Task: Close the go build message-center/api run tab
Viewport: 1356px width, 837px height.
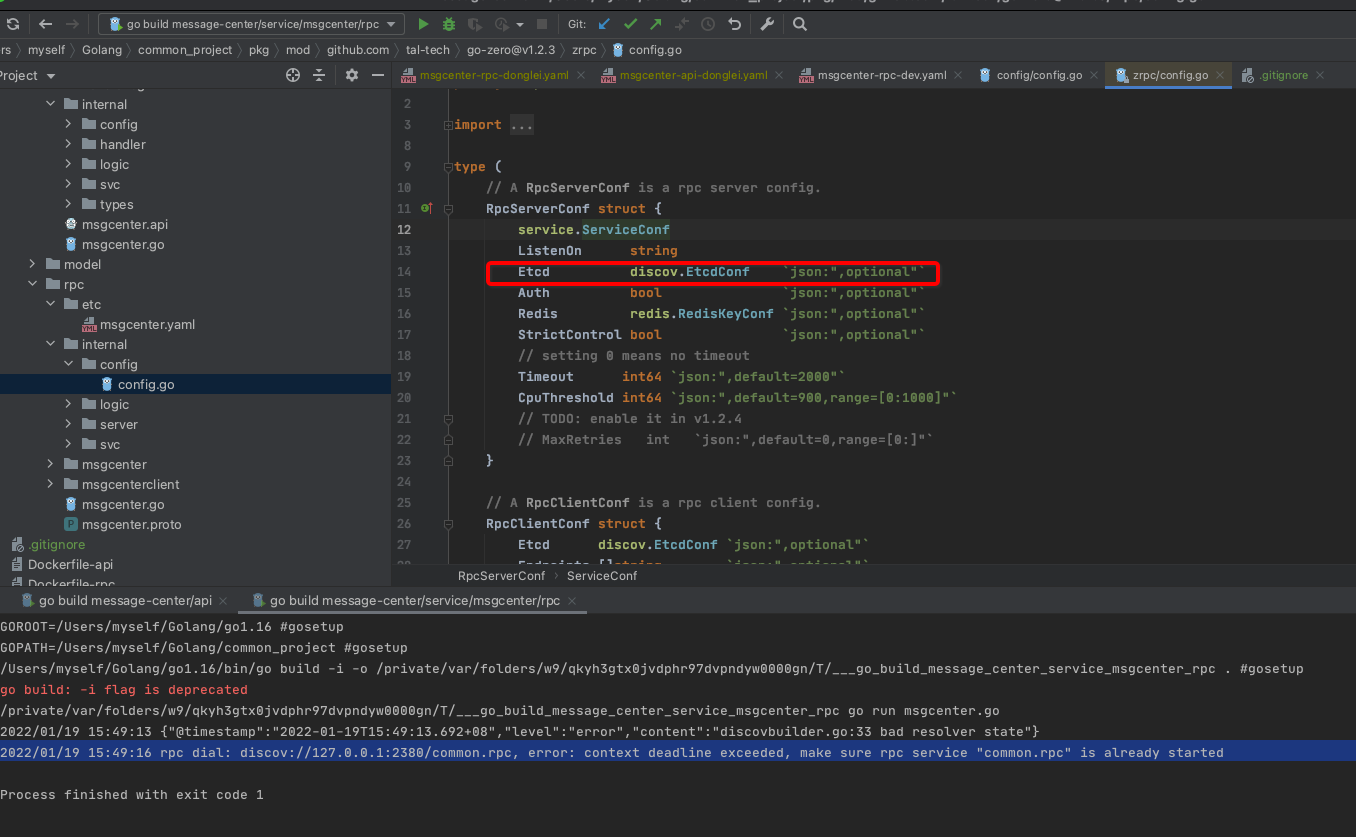Action: [224, 601]
